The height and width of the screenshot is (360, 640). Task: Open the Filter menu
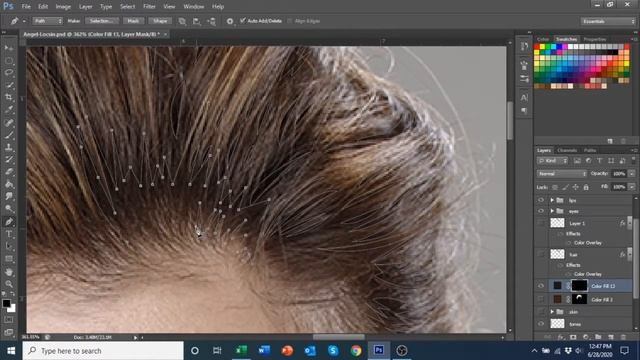[149, 7]
